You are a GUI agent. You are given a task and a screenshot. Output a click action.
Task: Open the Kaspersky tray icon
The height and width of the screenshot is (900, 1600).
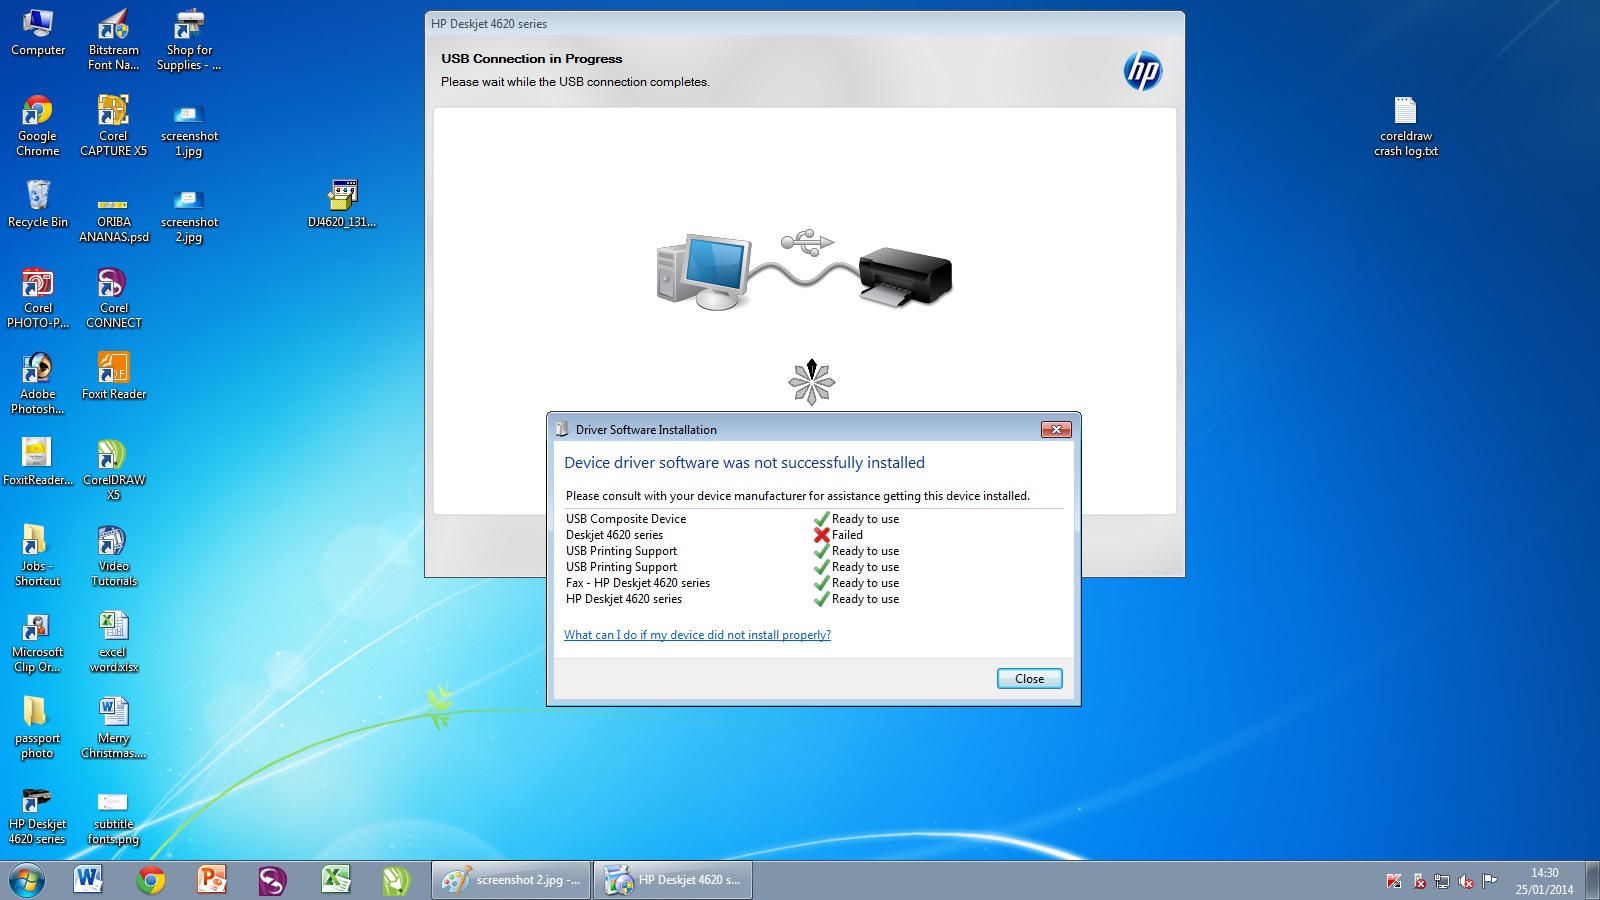point(1394,881)
